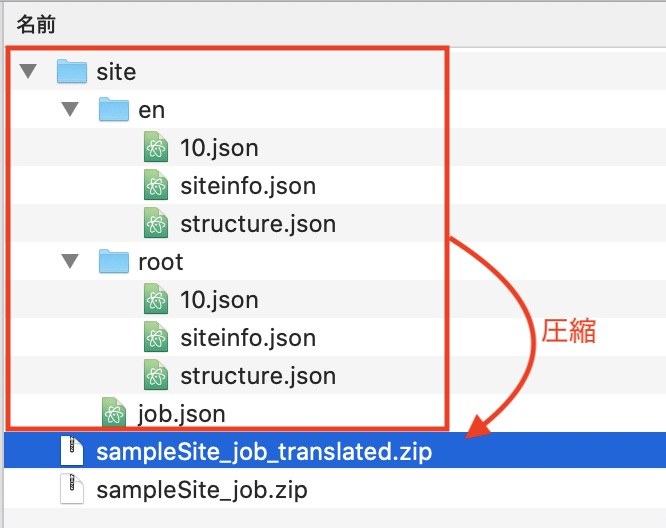This screenshot has height=528, width=666.
Task: Click the sampleSite_job.zip archive icon
Action: point(71,490)
